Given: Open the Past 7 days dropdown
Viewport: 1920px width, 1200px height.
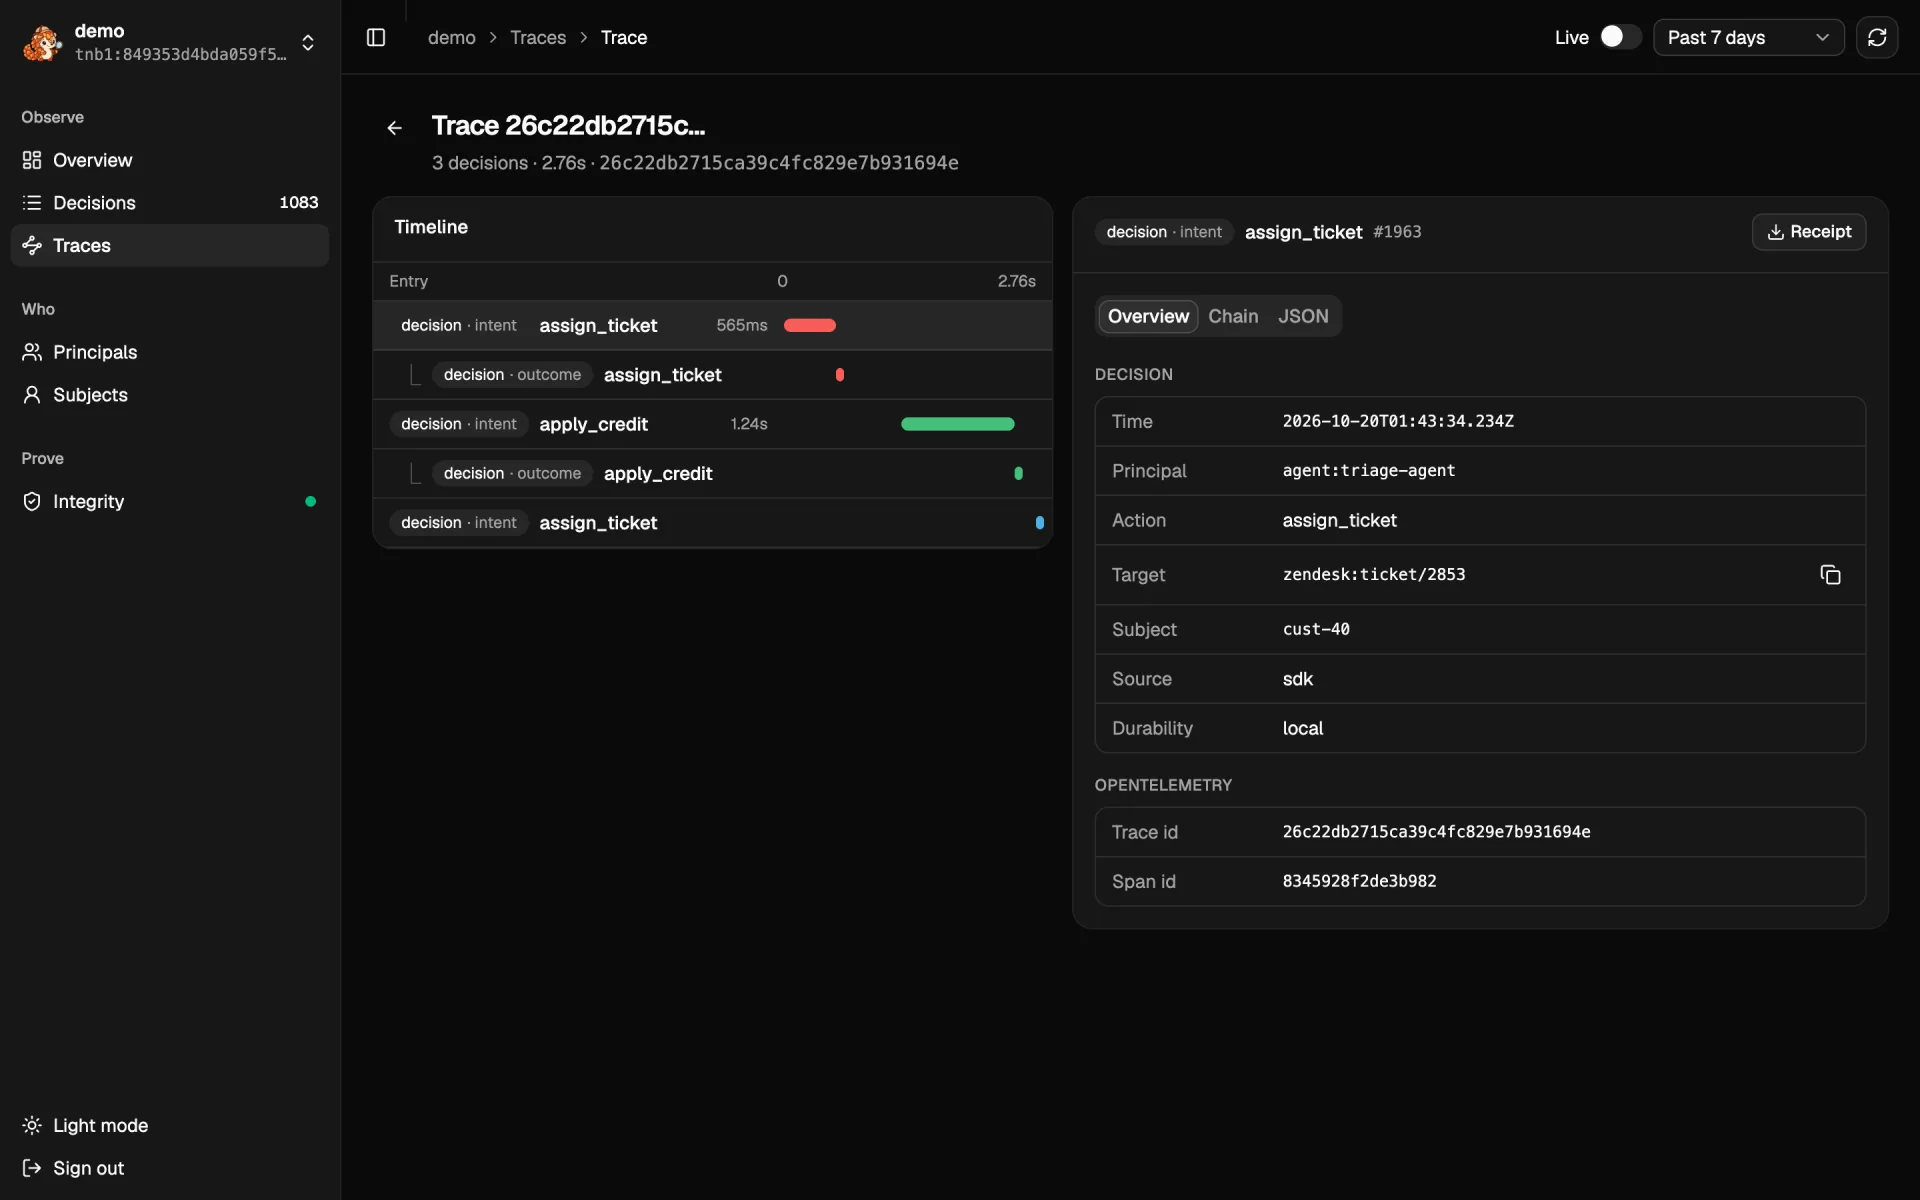Looking at the screenshot, I should (1748, 37).
